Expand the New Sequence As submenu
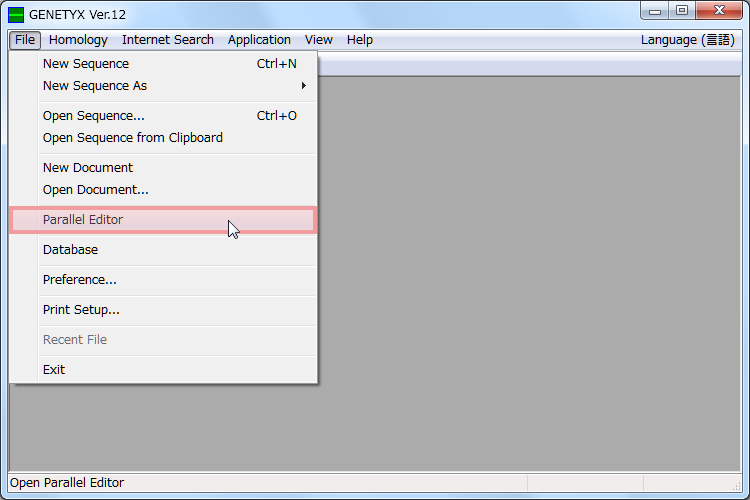Image resolution: width=750 pixels, height=500 pixels. pos(163,86)
